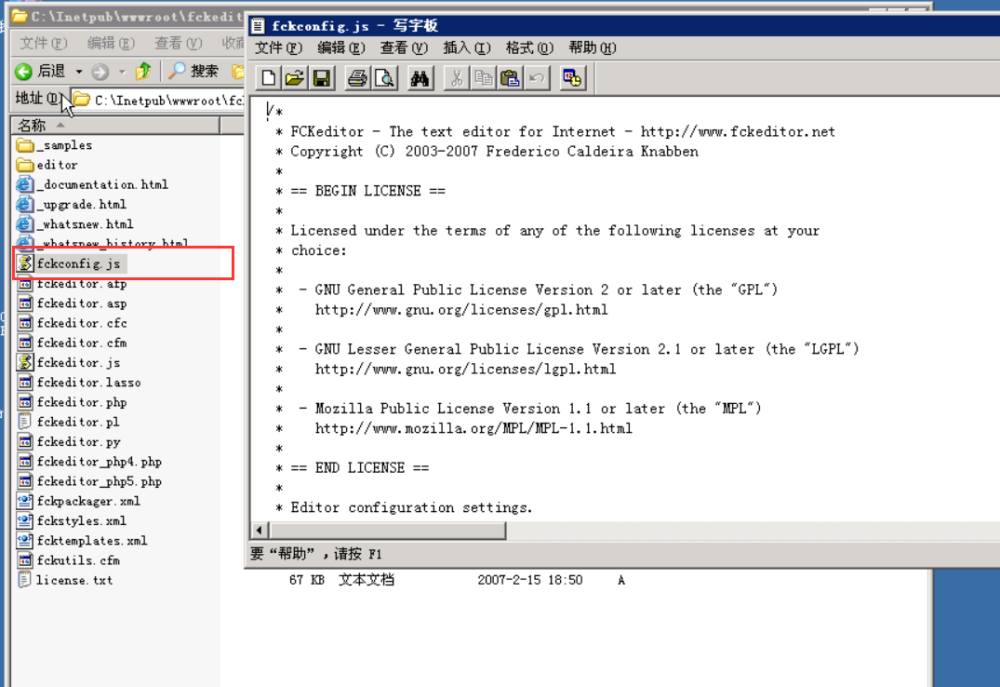Open the 查看 menu in Explorer window
Screen dimensions: 1000x687
click(x=179, y=43)
